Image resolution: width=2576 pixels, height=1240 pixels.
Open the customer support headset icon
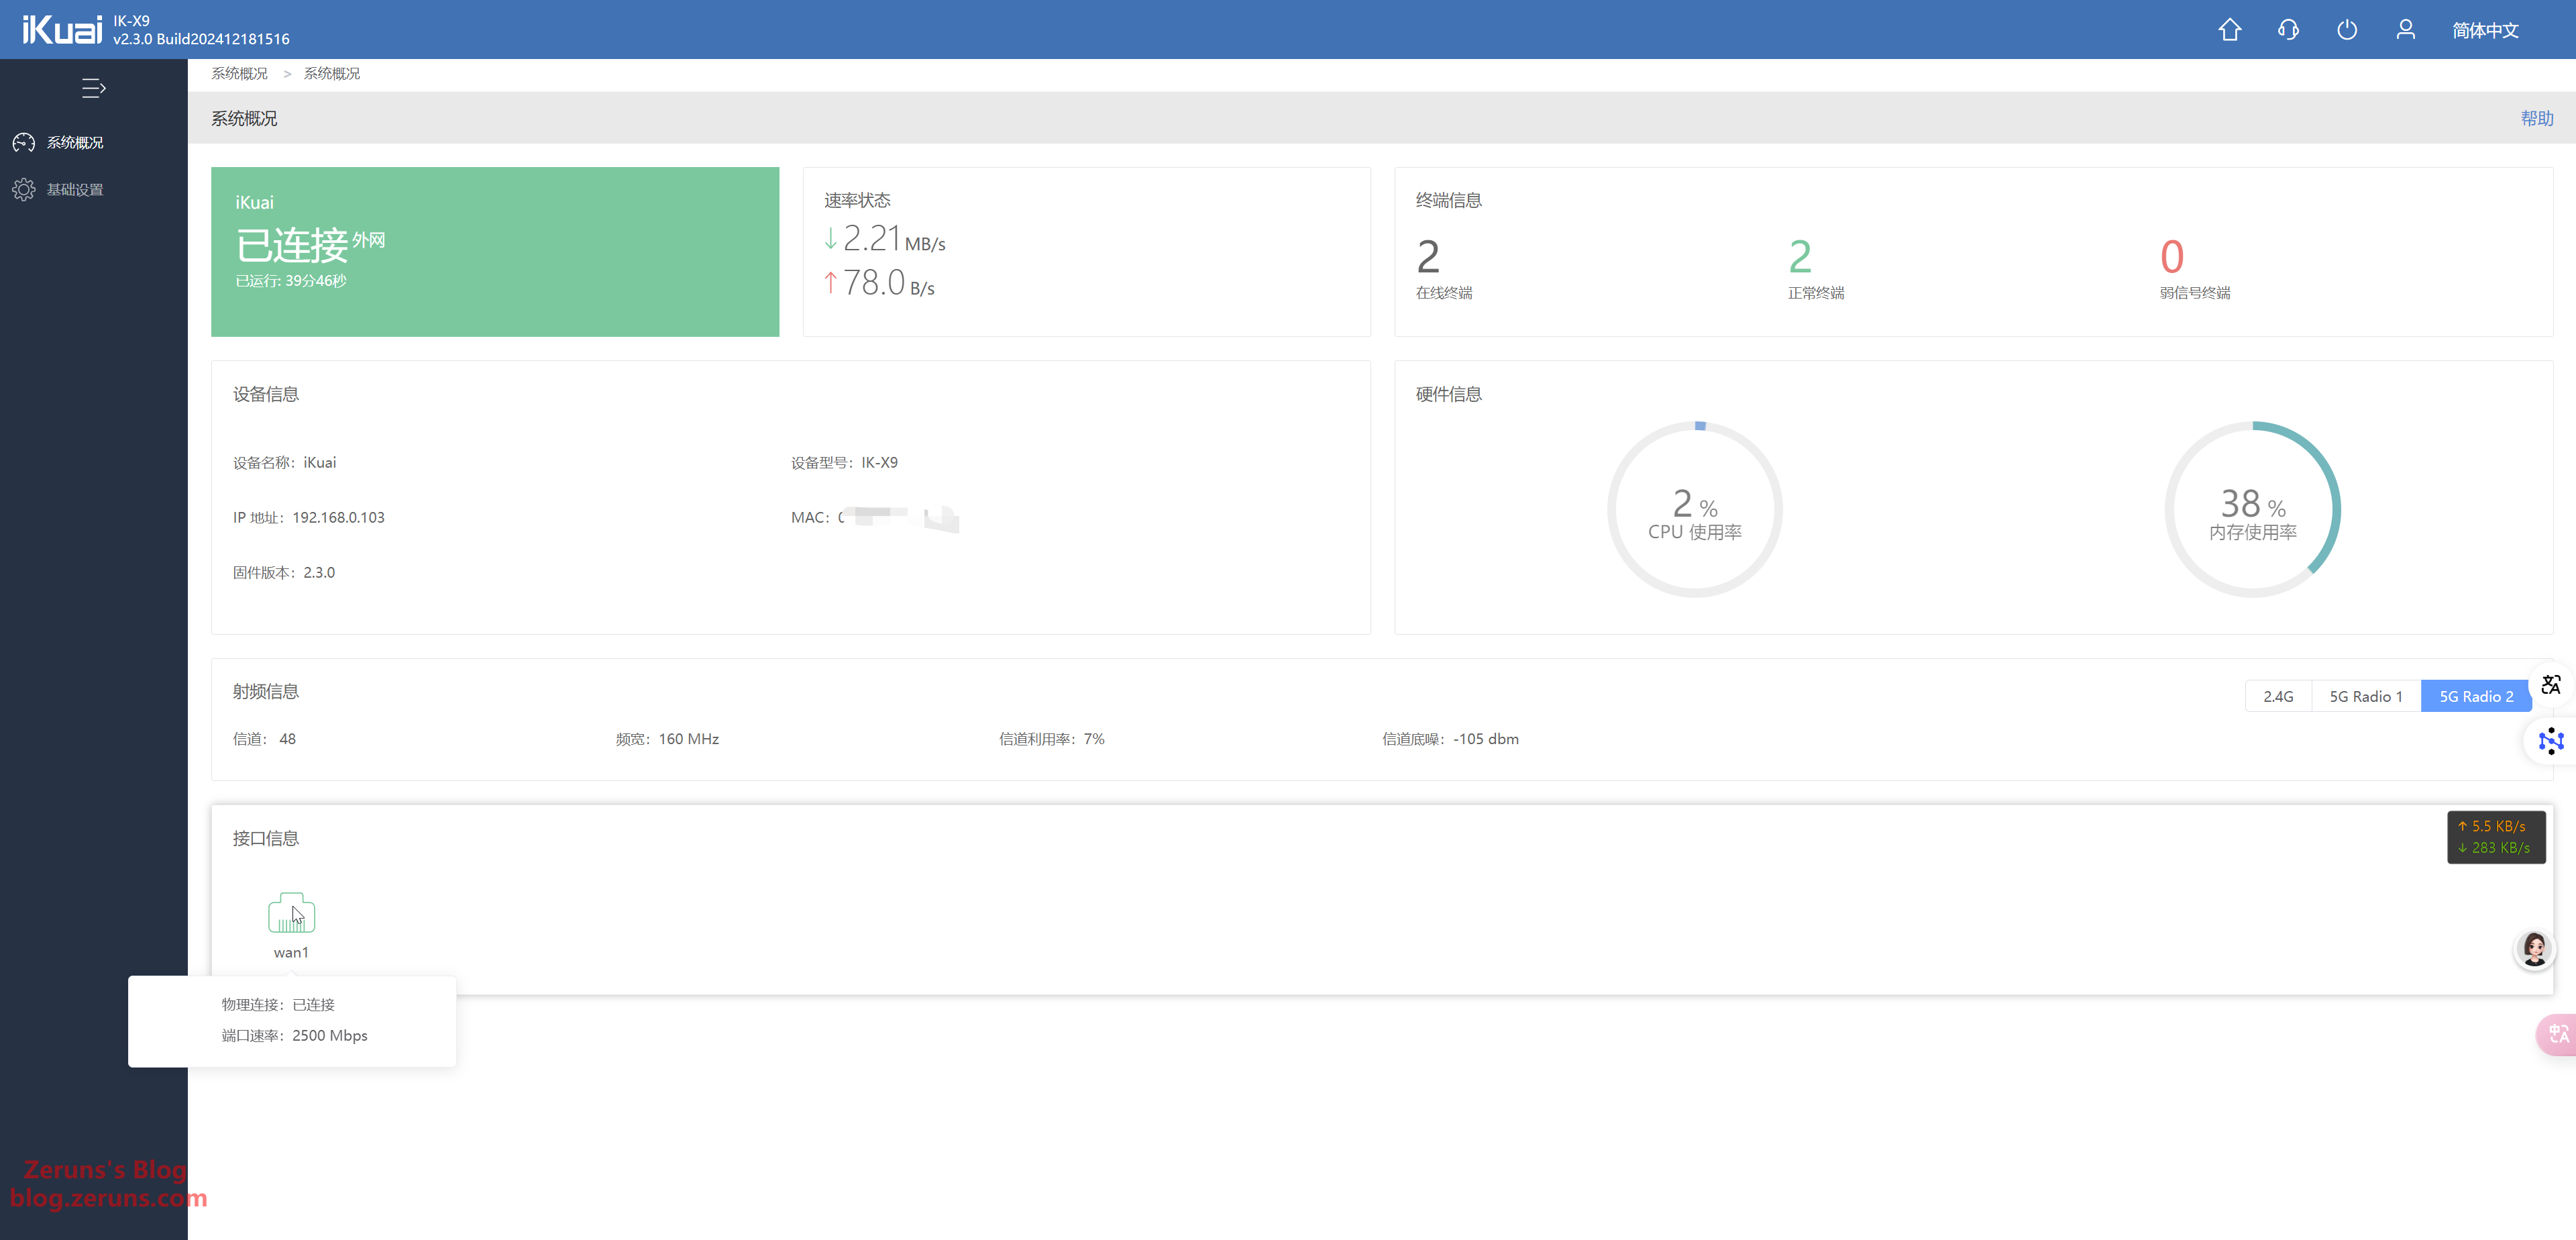pos(2288,30)
